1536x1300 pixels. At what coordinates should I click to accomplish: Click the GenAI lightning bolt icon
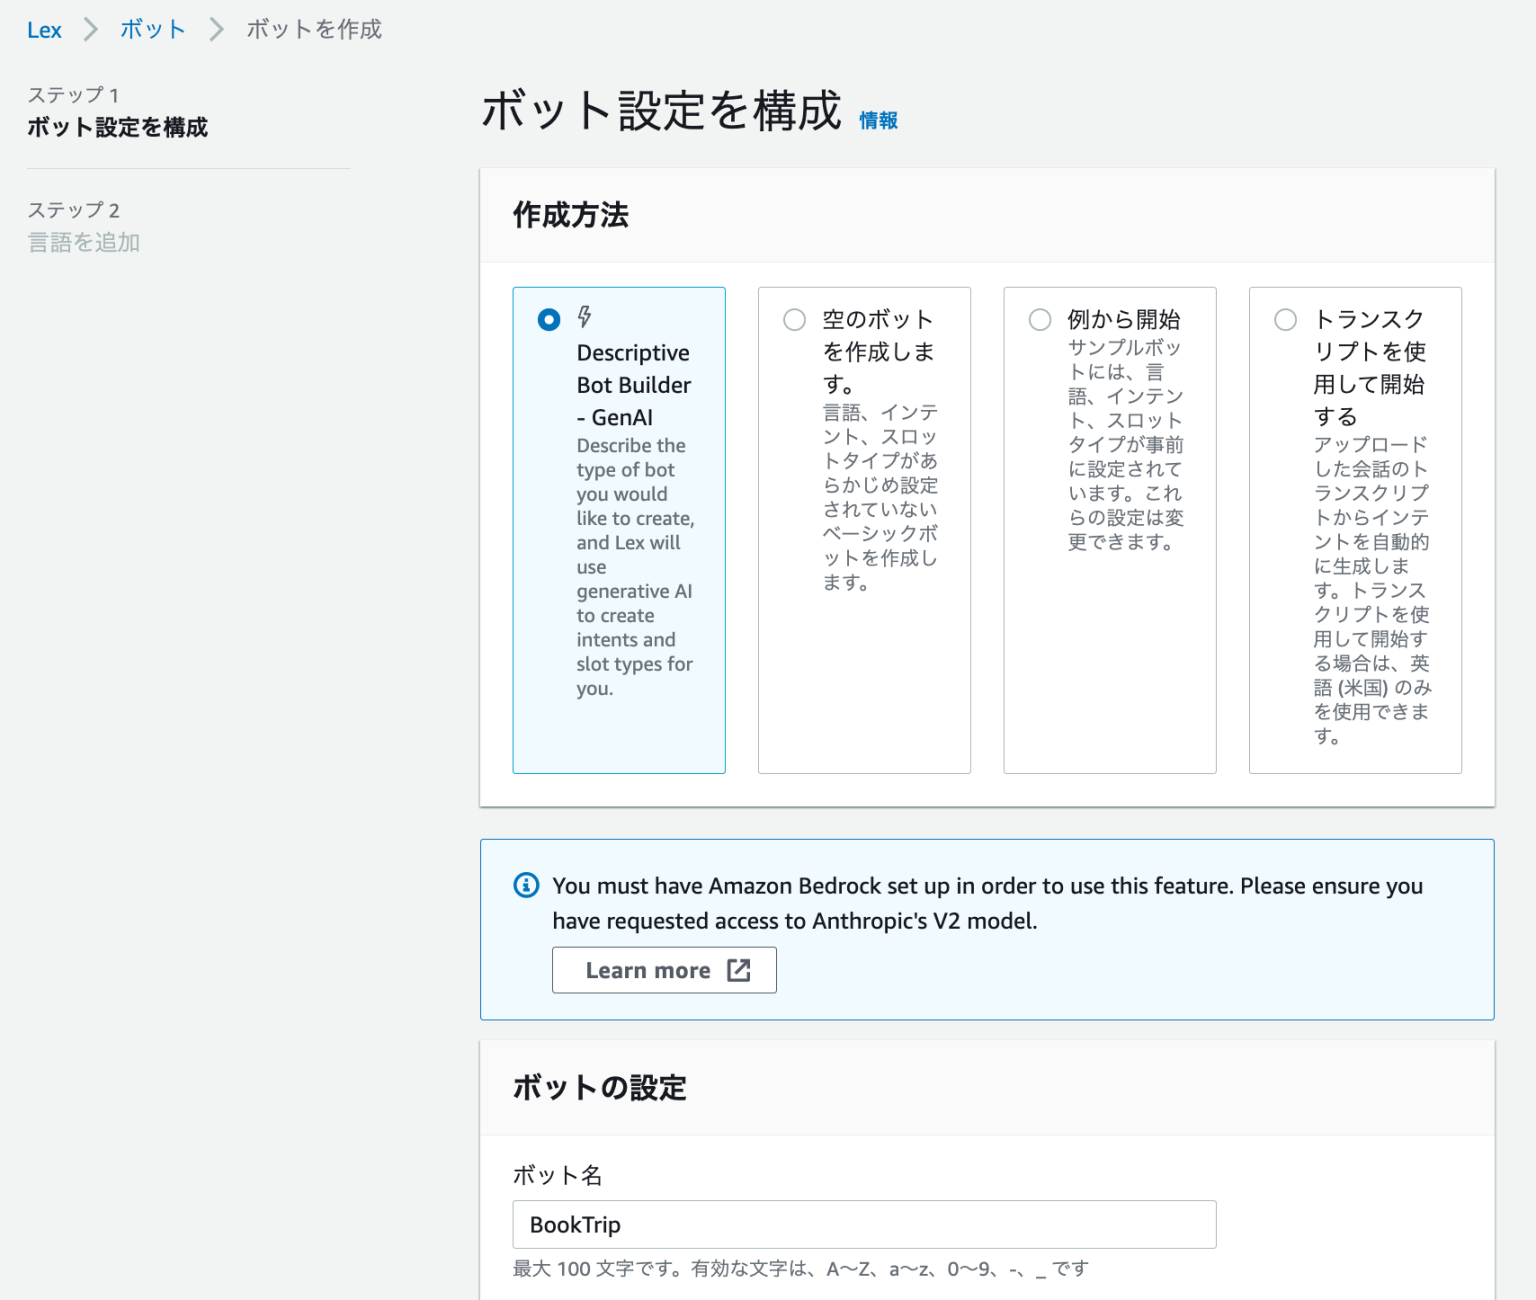coord(585,318)
